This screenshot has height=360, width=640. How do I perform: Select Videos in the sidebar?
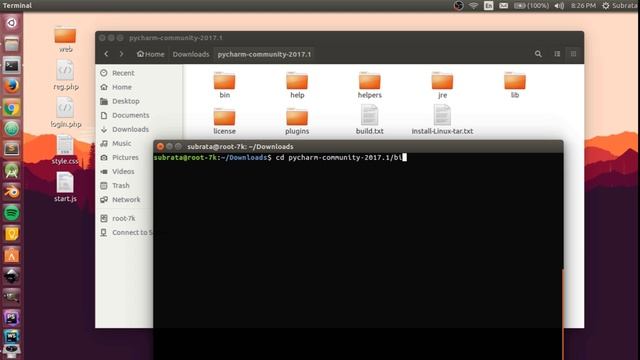[x=124, y=171]
